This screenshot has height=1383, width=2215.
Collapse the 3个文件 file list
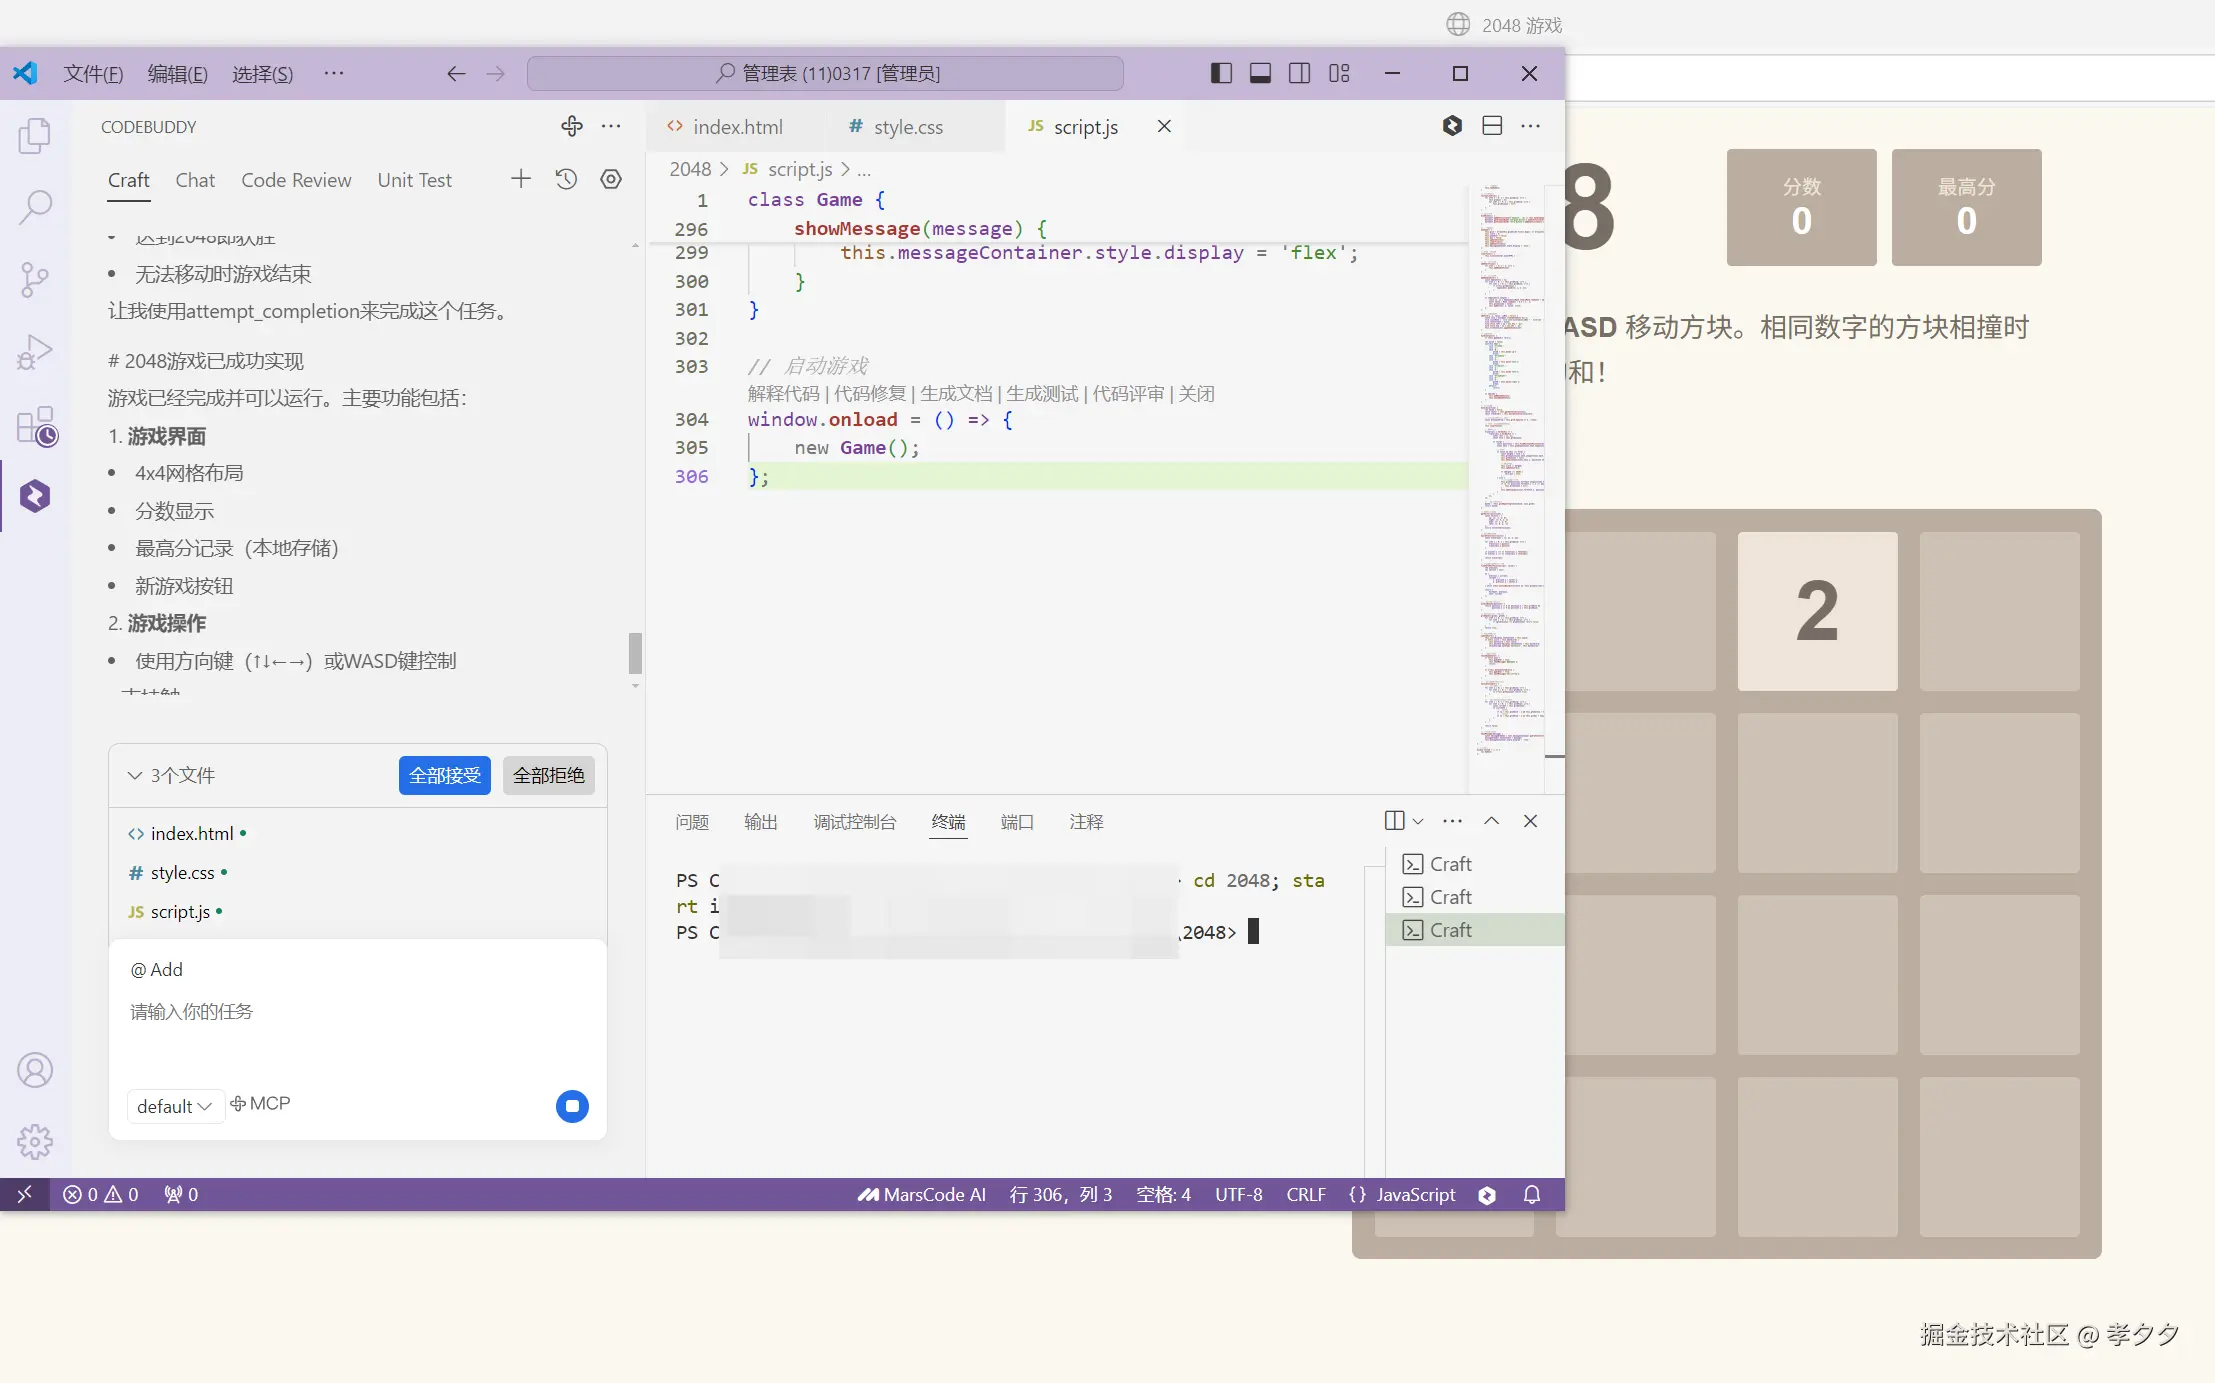click(x=135, y=775)
